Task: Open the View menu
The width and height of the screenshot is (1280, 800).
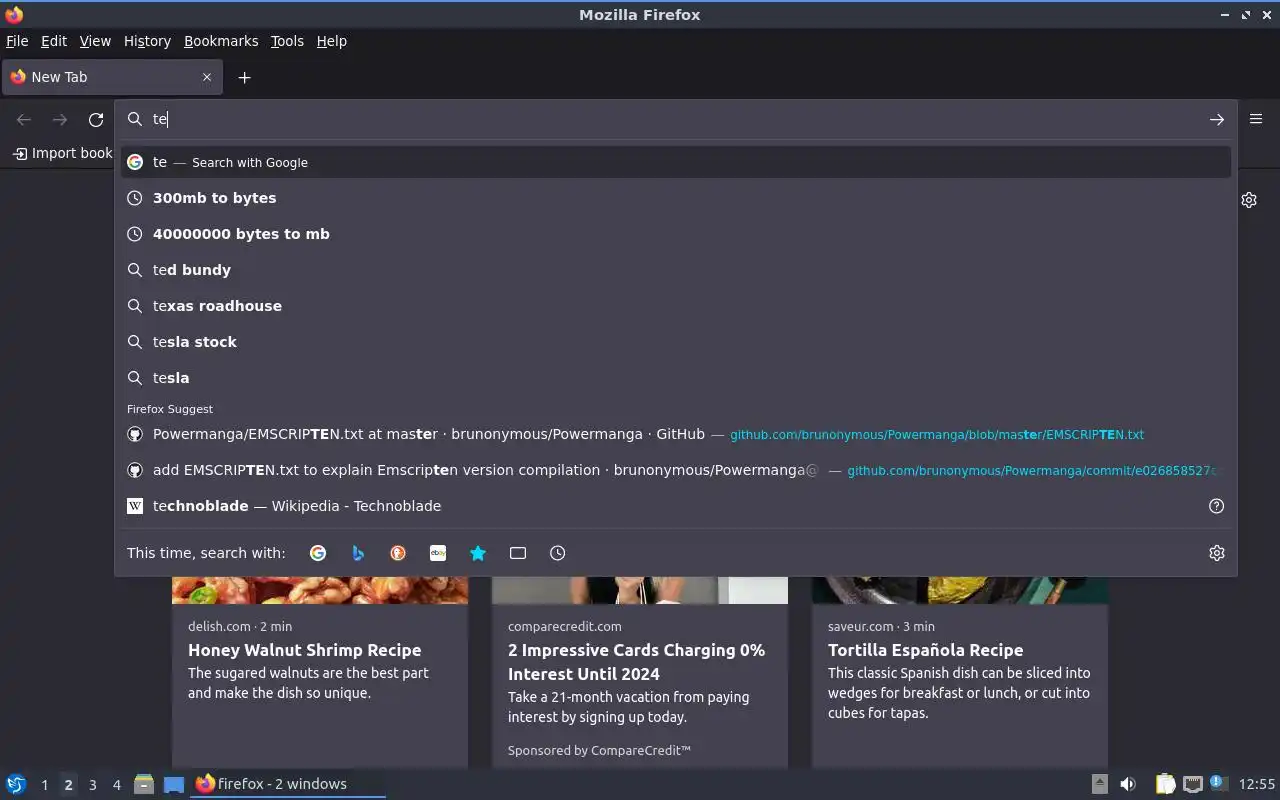Action: coord(95,41)
